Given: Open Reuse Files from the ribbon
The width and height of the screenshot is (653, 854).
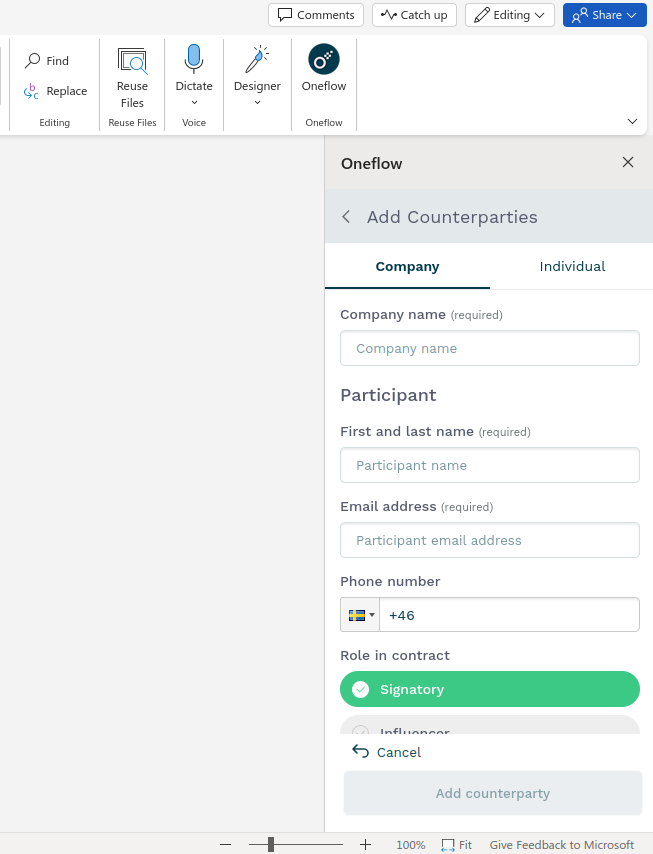Looking at the screenshot, I should [x=132, y=78].
